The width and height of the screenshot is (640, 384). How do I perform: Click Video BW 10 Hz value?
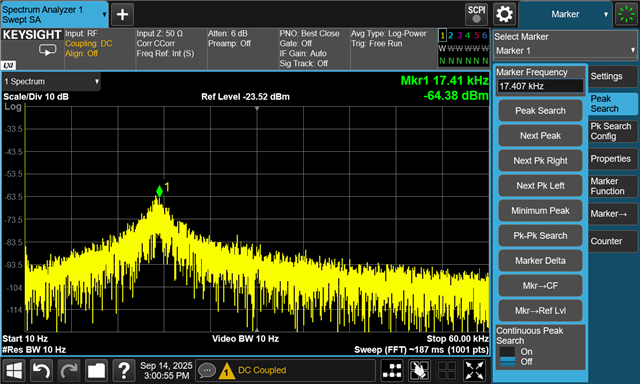pos(245,339)
